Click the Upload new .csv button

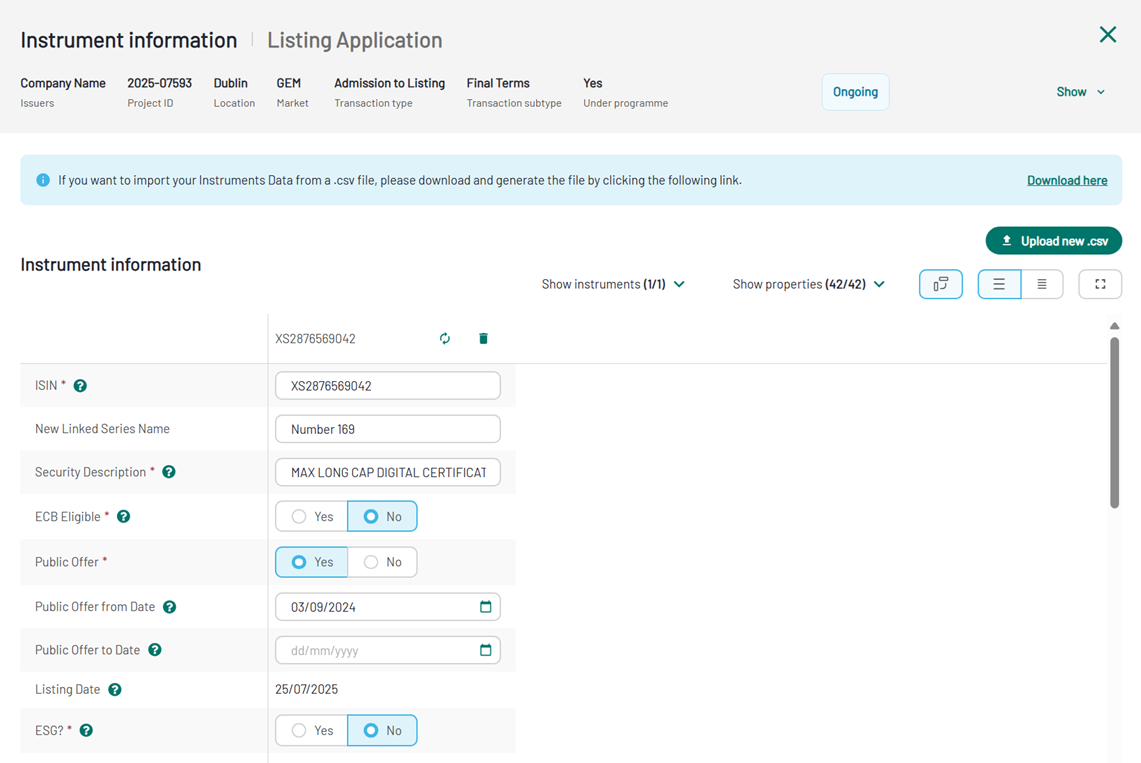click(1053, 241)
